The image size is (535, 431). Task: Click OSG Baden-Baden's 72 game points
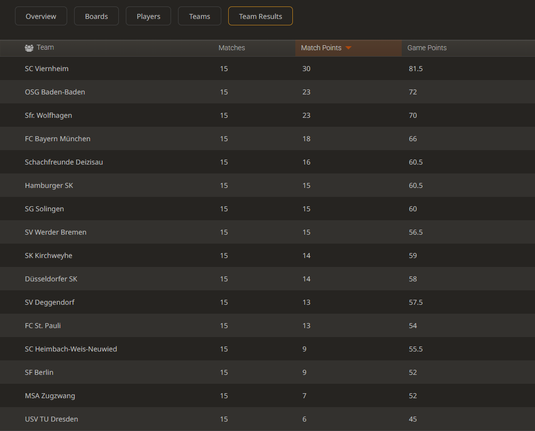[x=413, y=92]
